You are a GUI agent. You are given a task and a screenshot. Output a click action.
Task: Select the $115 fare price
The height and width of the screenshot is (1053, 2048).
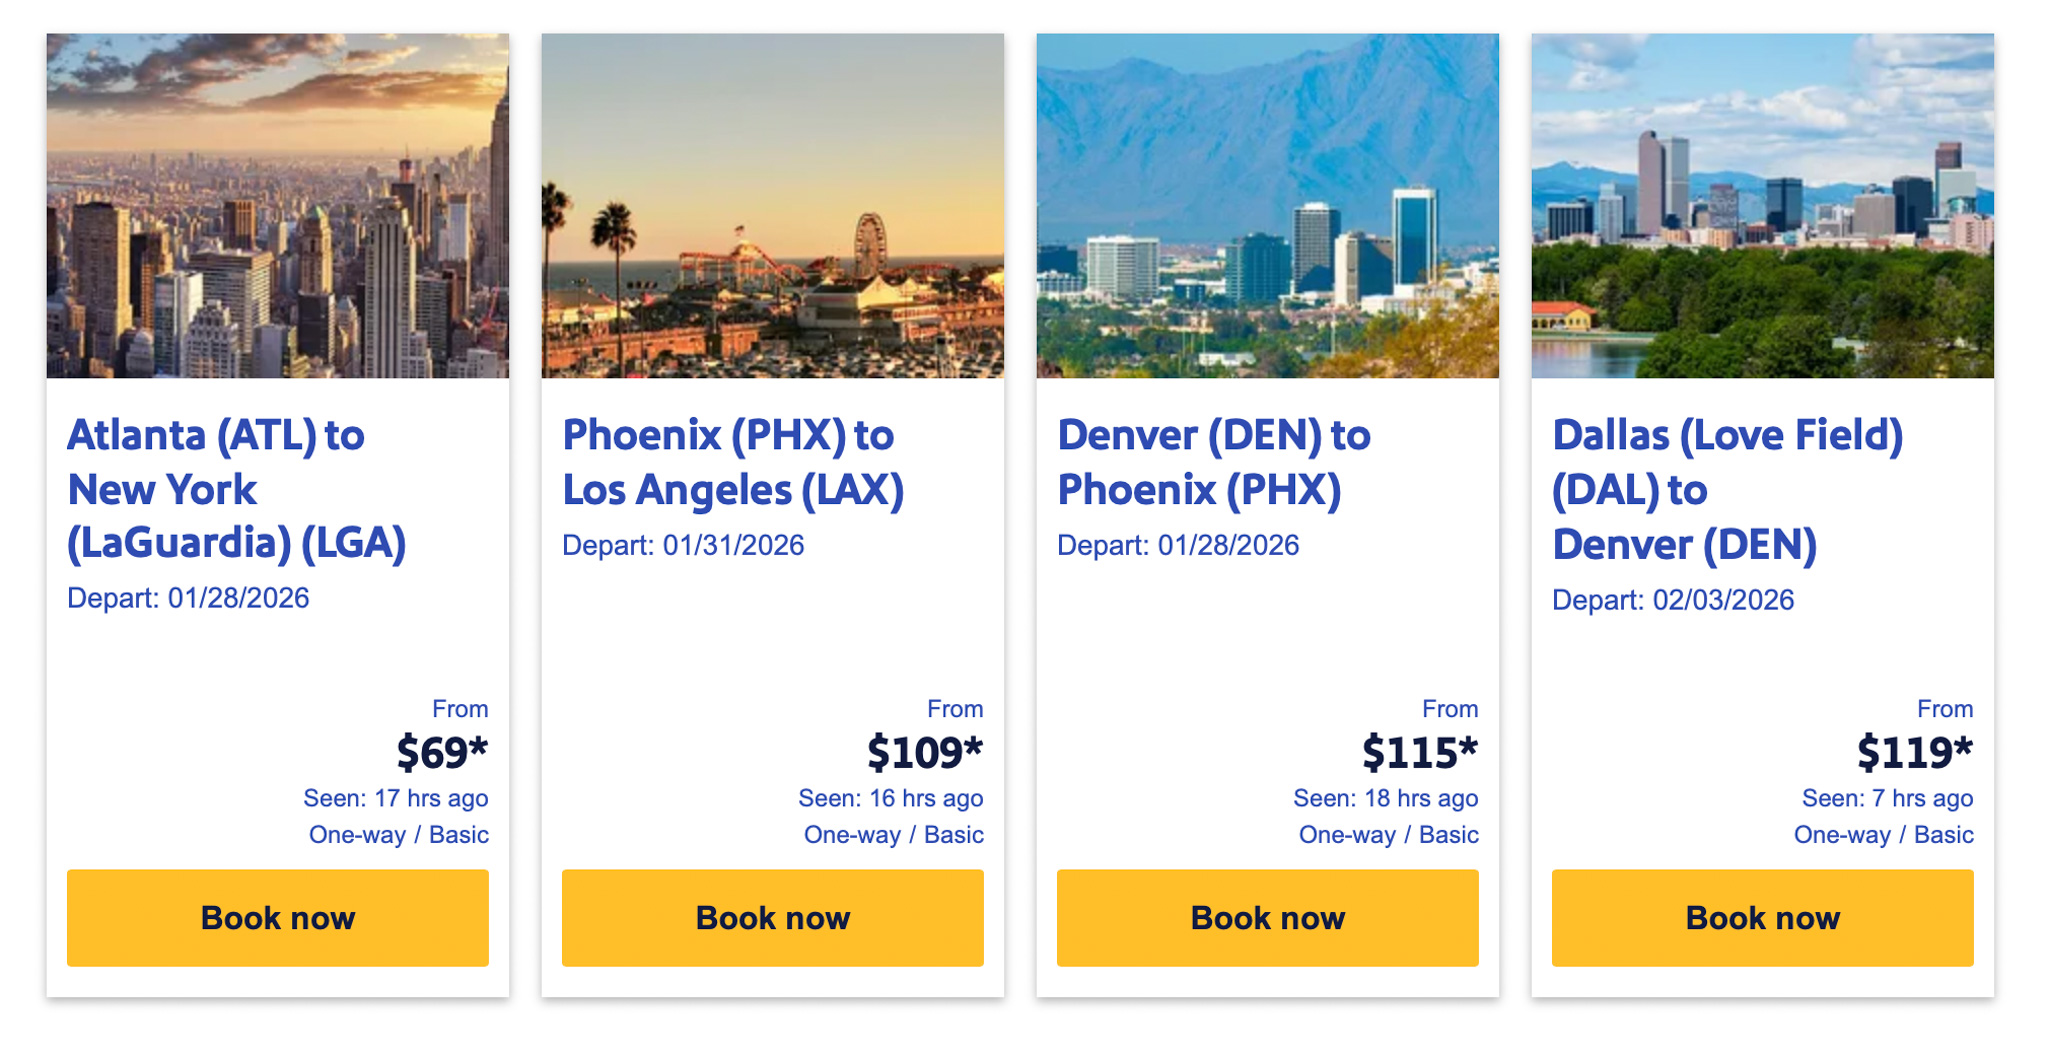[x=1419, y=752]
